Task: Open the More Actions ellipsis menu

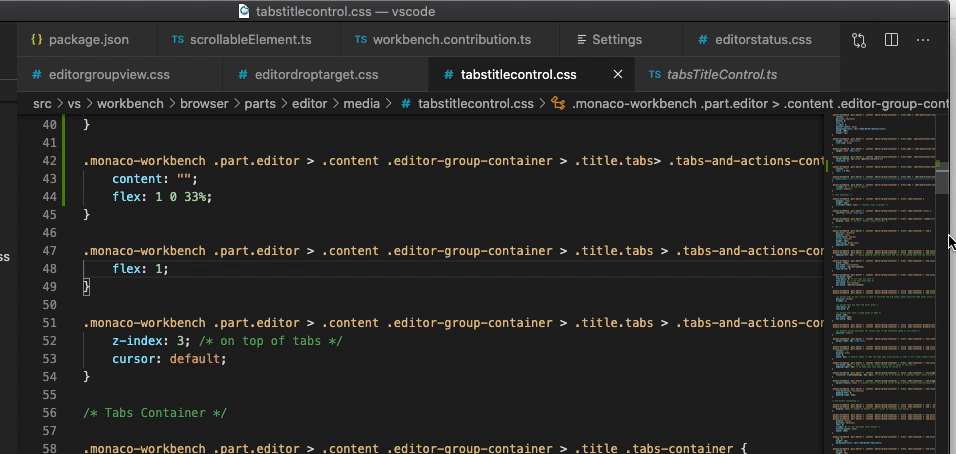Action: pos(922,40)
